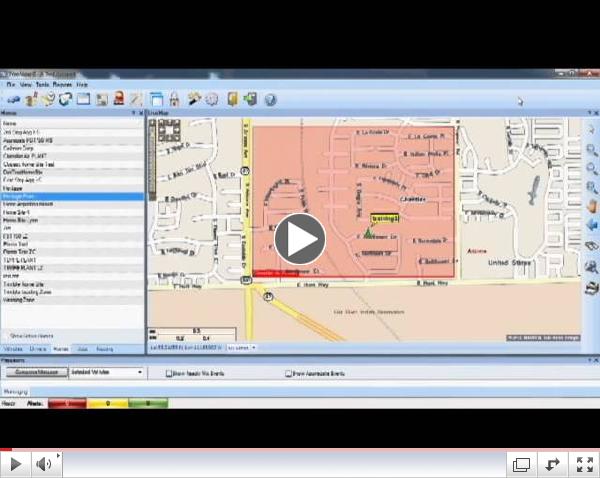Select the hand pan tool beside the map

[592, 206]
